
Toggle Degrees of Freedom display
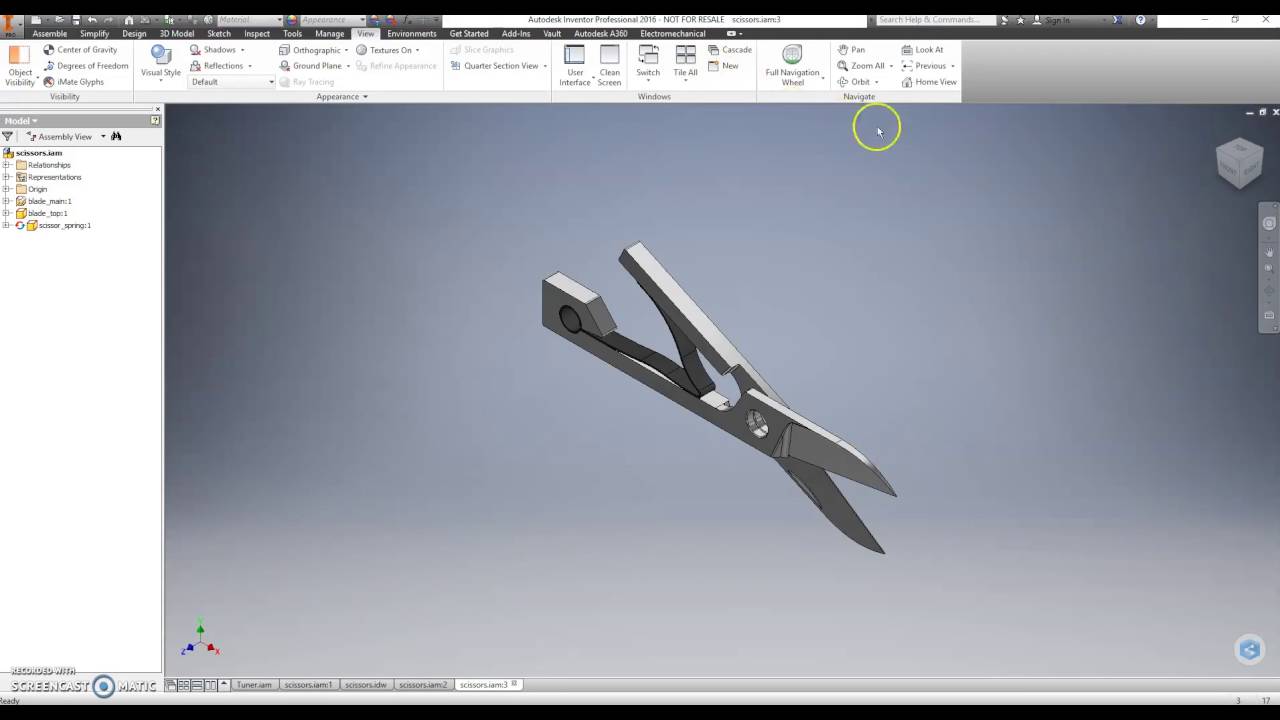(85, 66)
